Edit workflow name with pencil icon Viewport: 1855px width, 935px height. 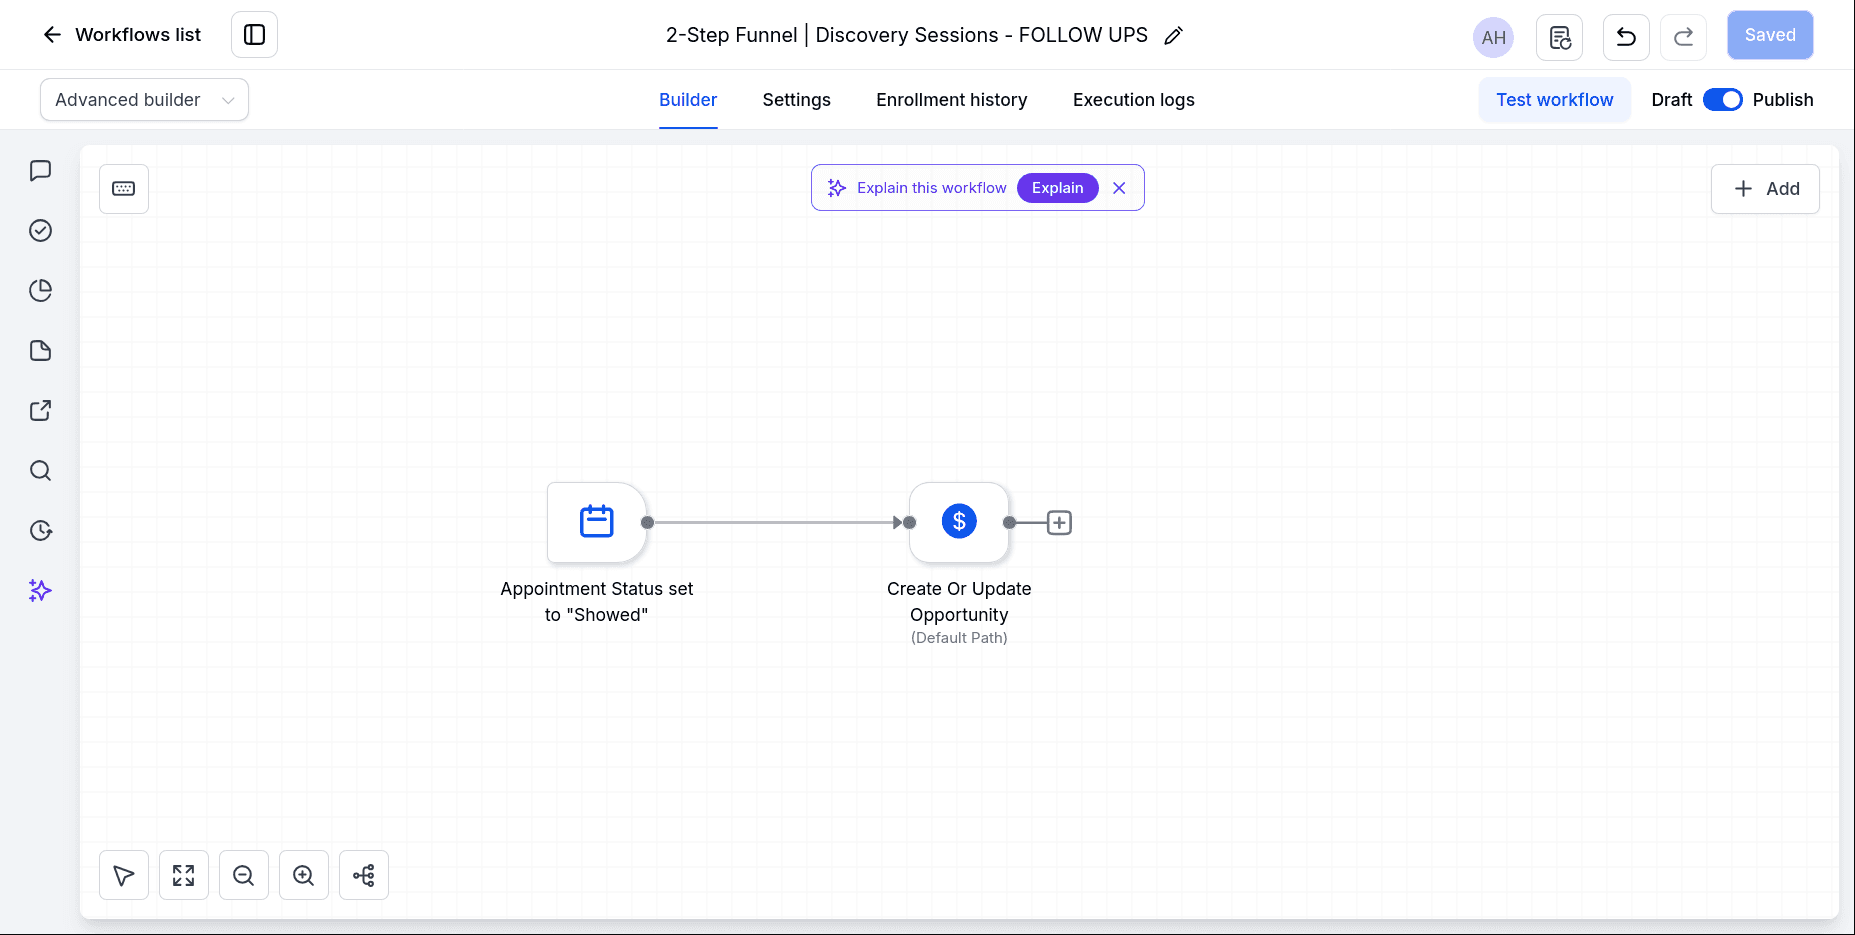(x=1174, y=36)
